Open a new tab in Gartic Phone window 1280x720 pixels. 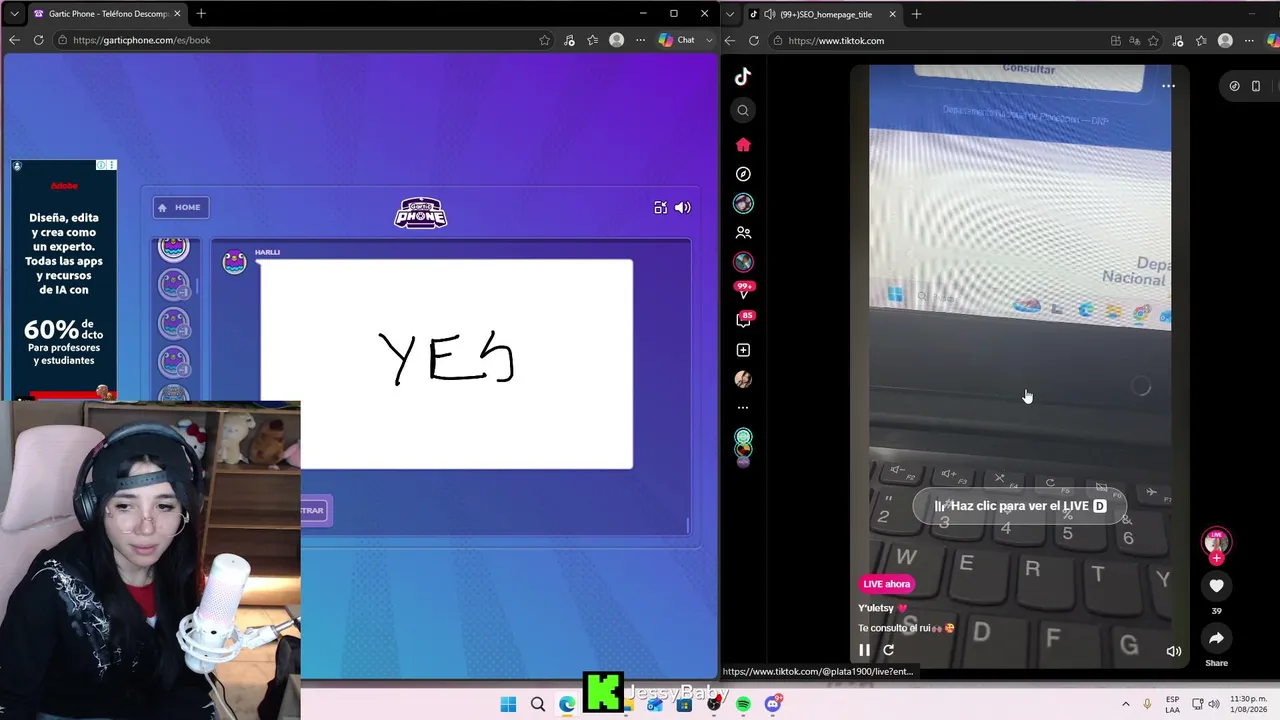[x=201, y=14]
